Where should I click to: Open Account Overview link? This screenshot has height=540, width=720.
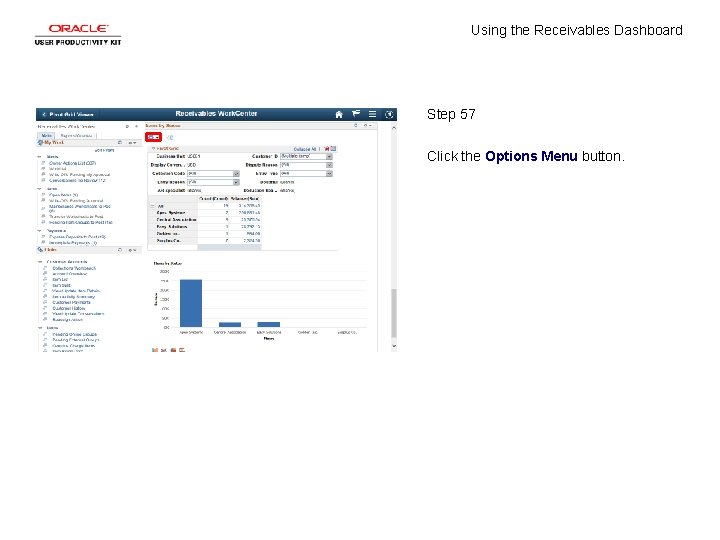pos(70,274)
